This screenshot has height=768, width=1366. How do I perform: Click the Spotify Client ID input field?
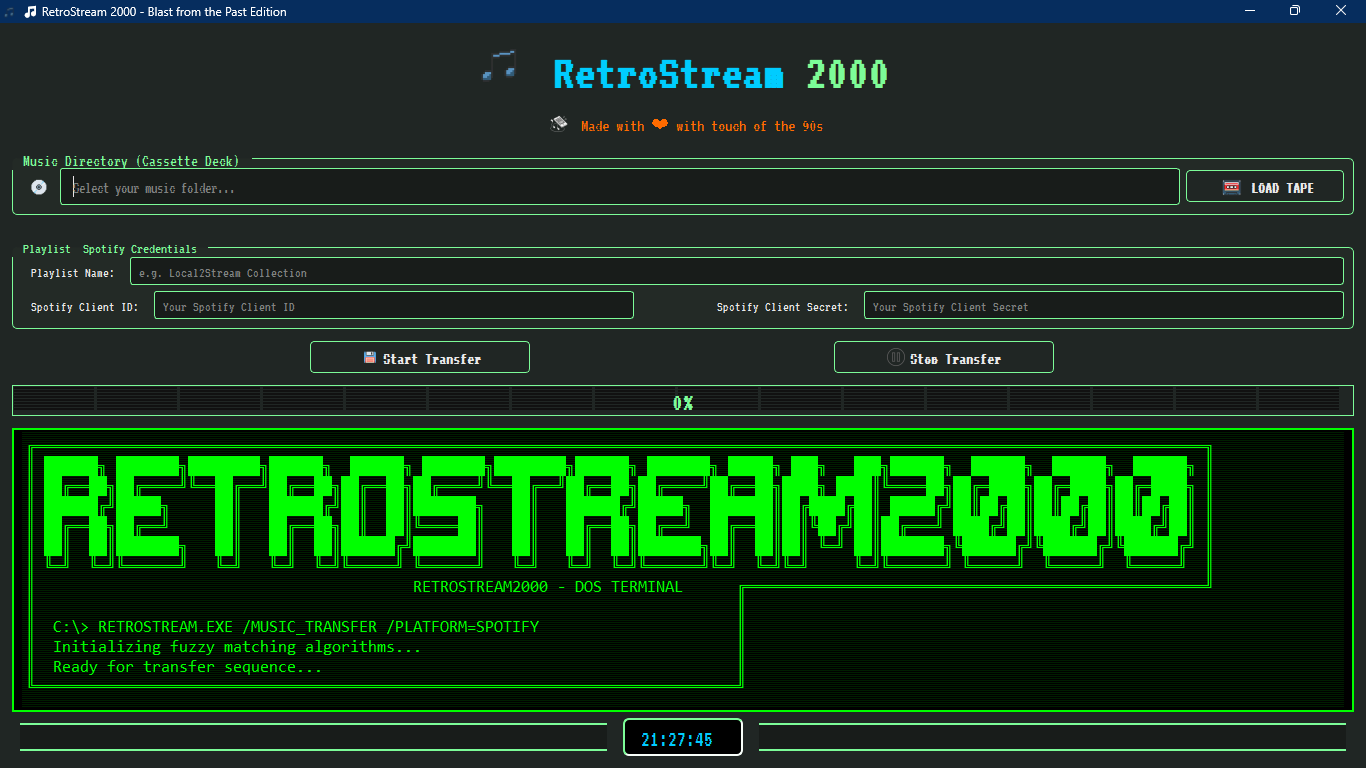click(x=394, y=306)
